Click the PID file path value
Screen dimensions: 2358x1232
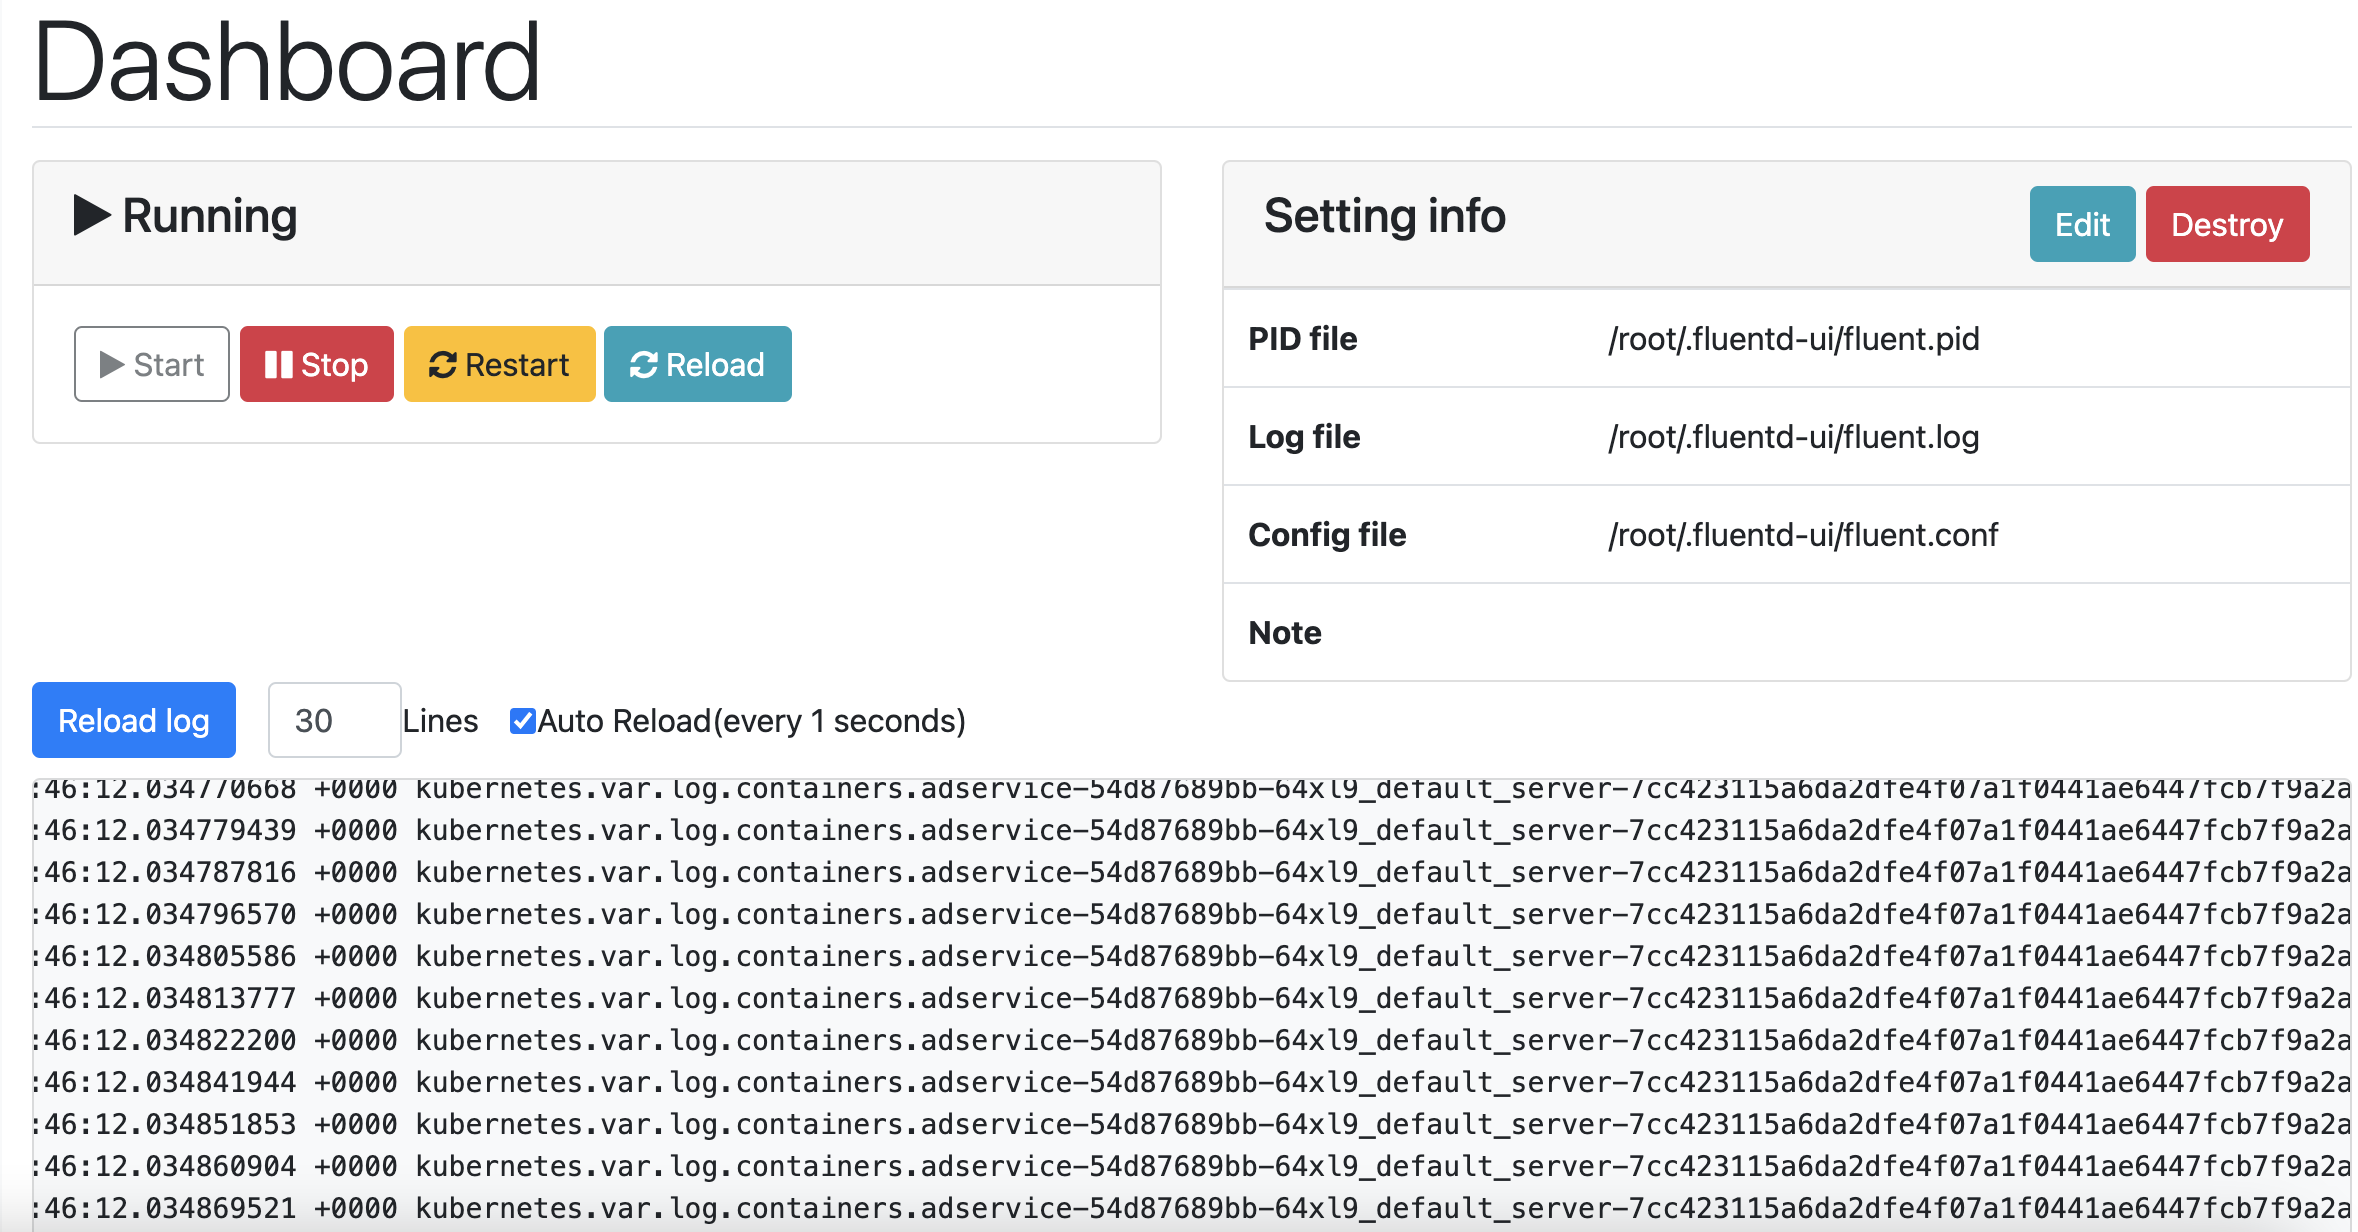pyautogui.click(x=1793, y=339)
